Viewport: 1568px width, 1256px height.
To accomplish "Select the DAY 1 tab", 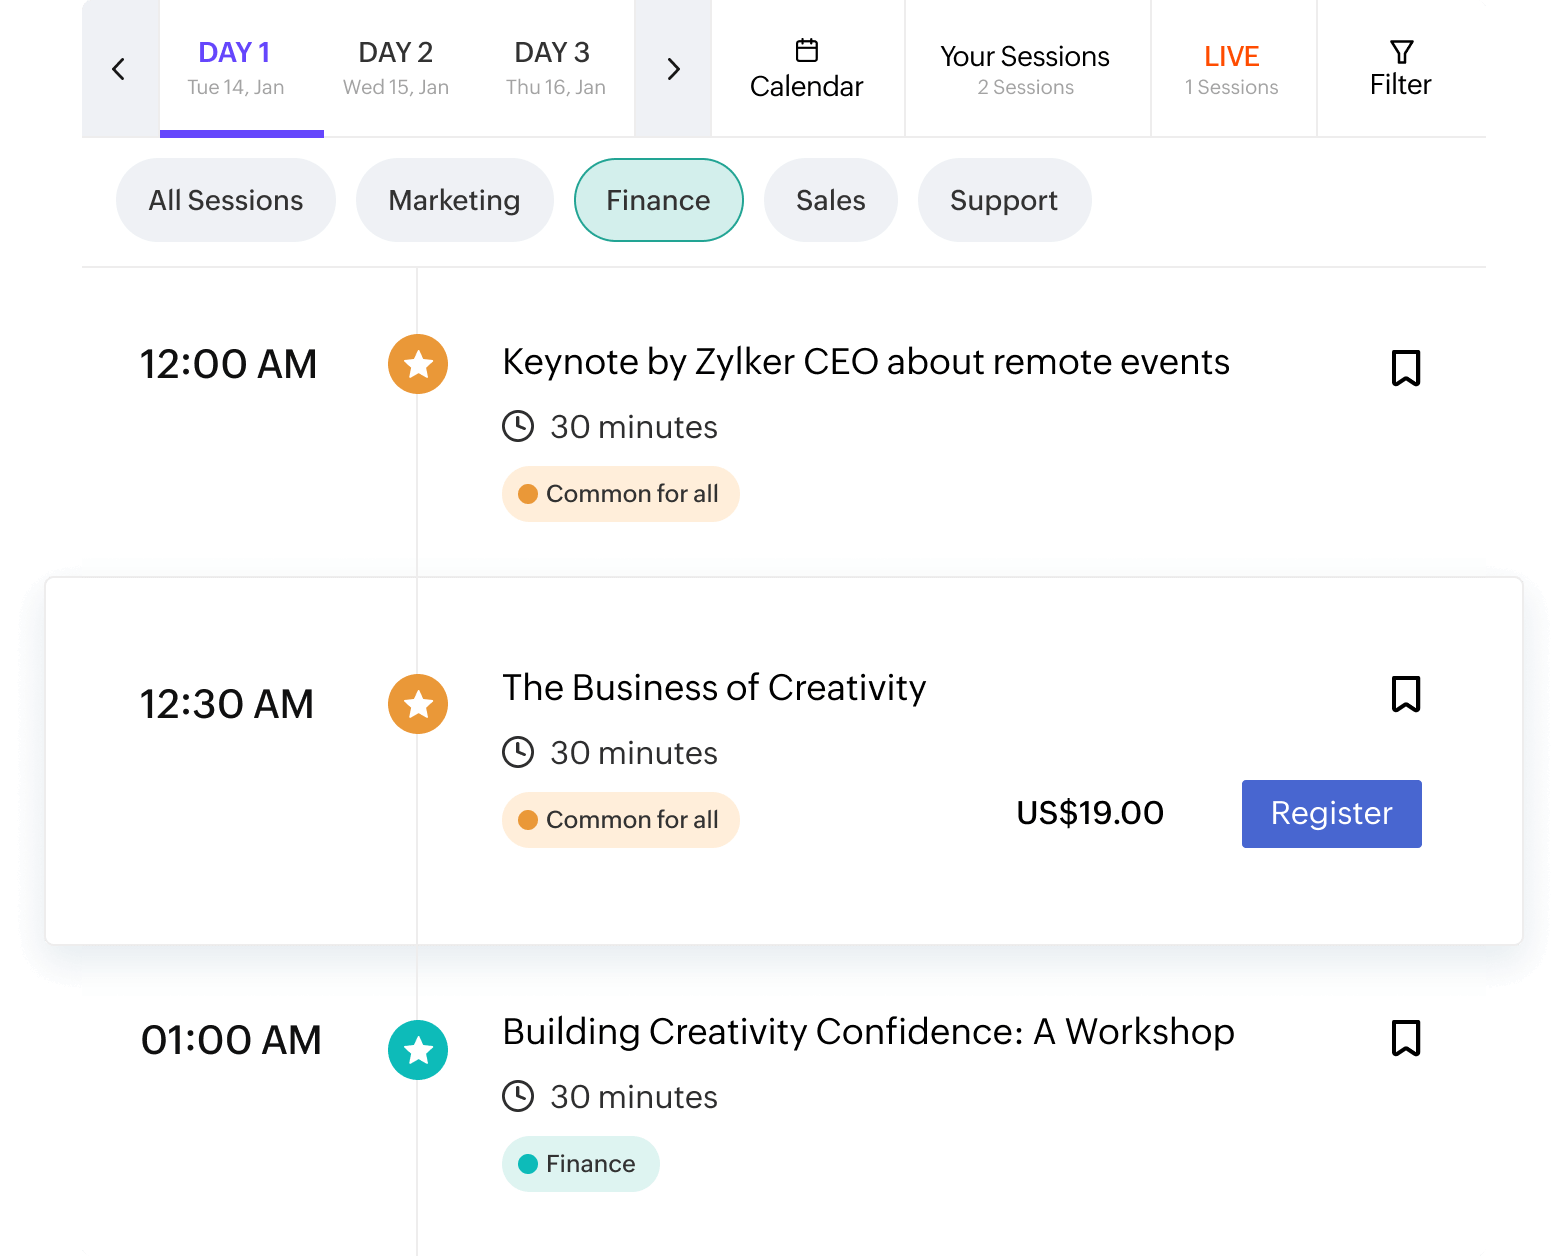I will [x=236, y=67].
